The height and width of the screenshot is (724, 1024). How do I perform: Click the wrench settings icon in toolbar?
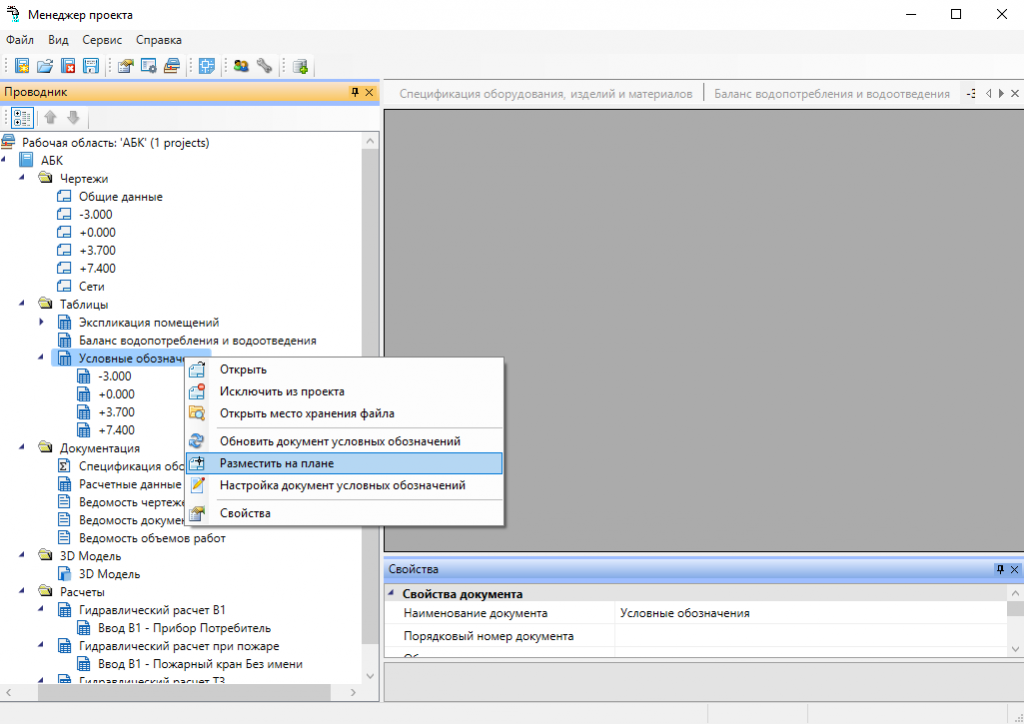(x=264, y=67)
